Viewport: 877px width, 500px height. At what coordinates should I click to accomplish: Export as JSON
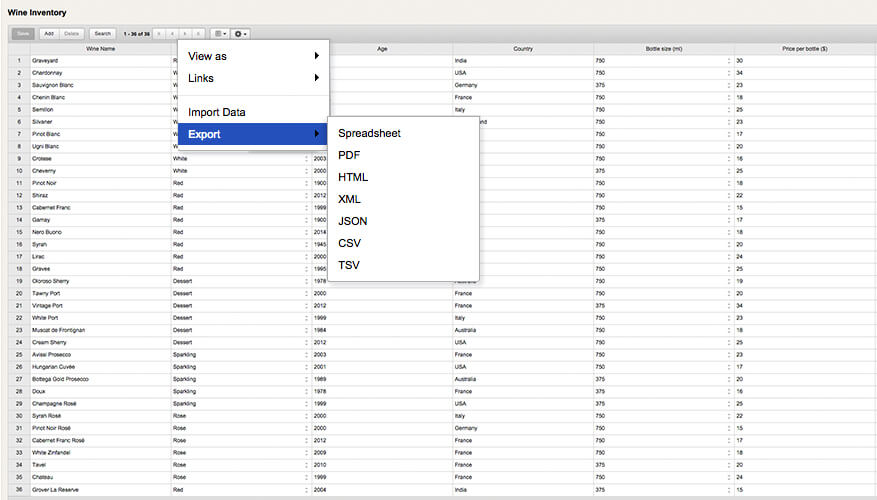403,221
